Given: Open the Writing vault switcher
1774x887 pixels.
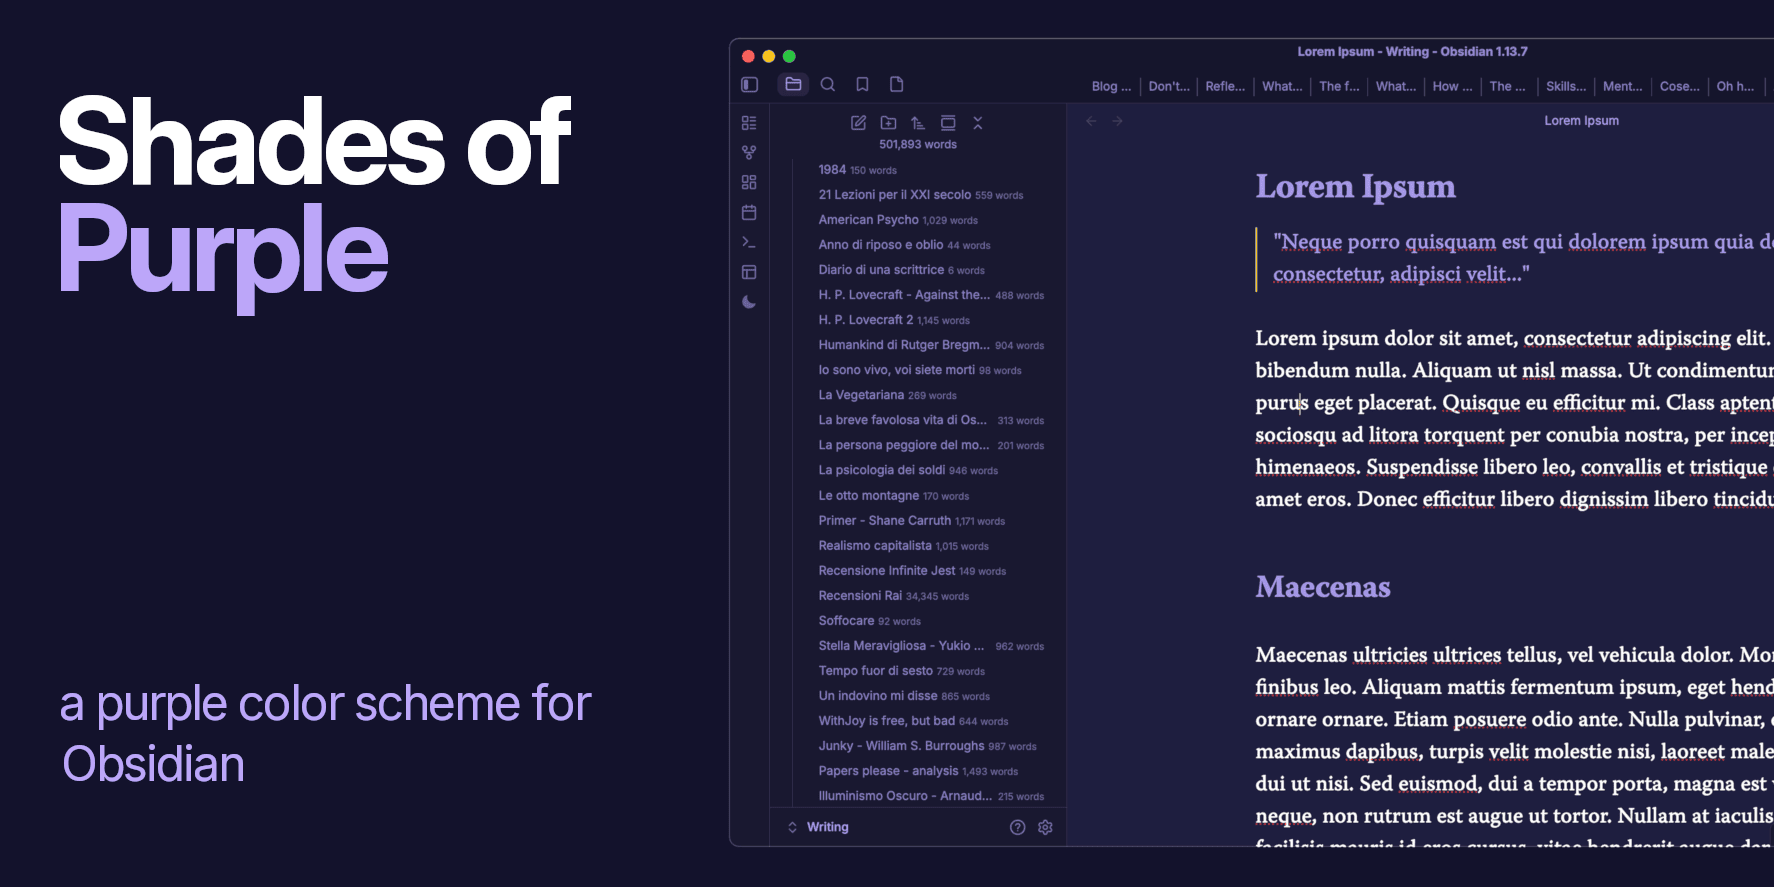Looking at the screenshot, I should (x=818, y=827).
